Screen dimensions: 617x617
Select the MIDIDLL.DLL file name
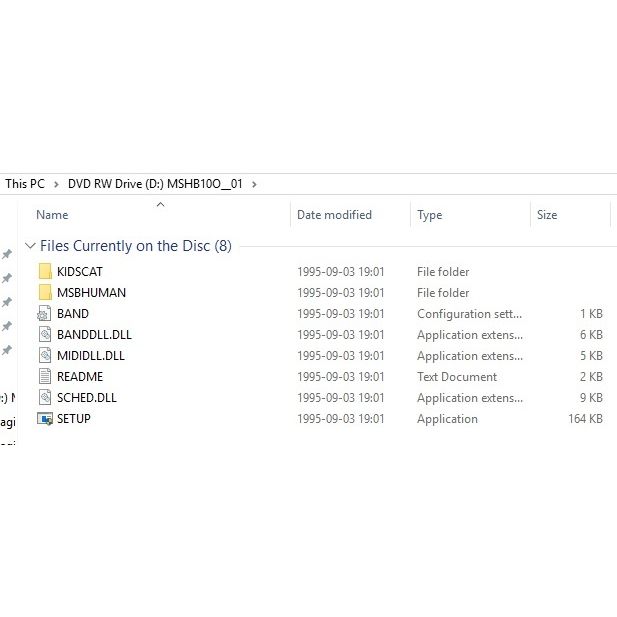click(91, 355)
